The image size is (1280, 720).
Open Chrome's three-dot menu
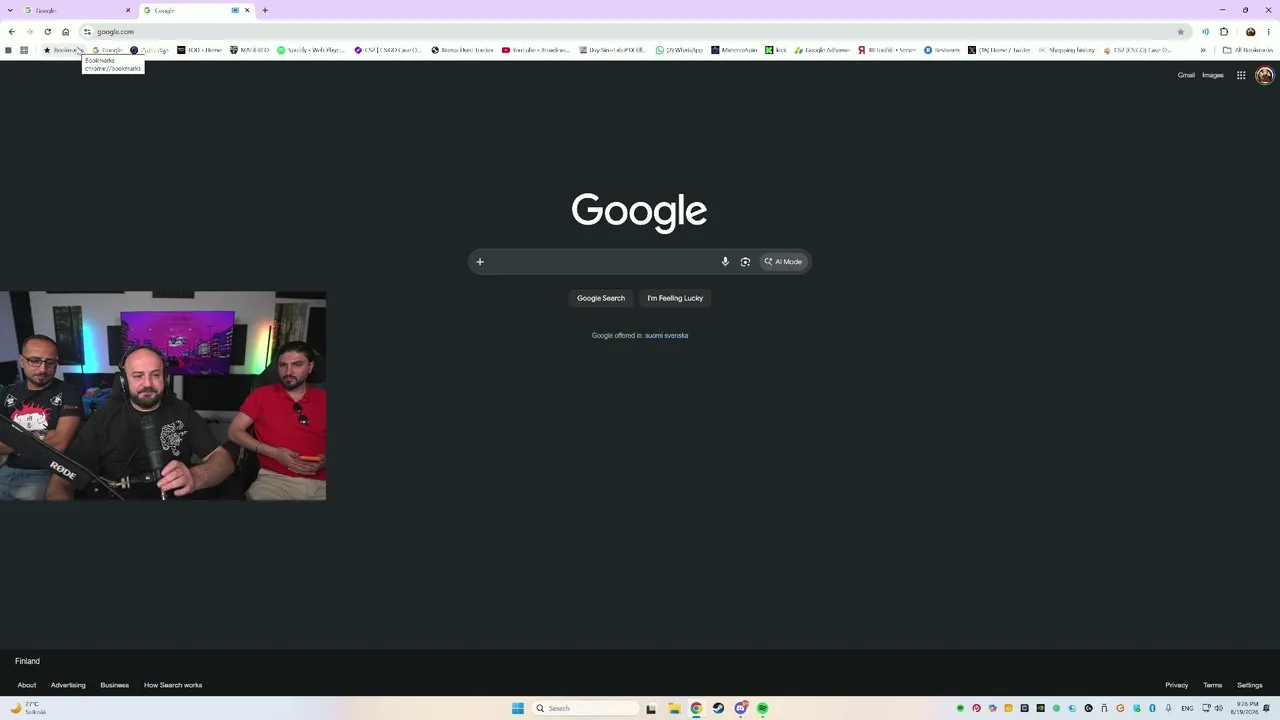coord(1268,32)
